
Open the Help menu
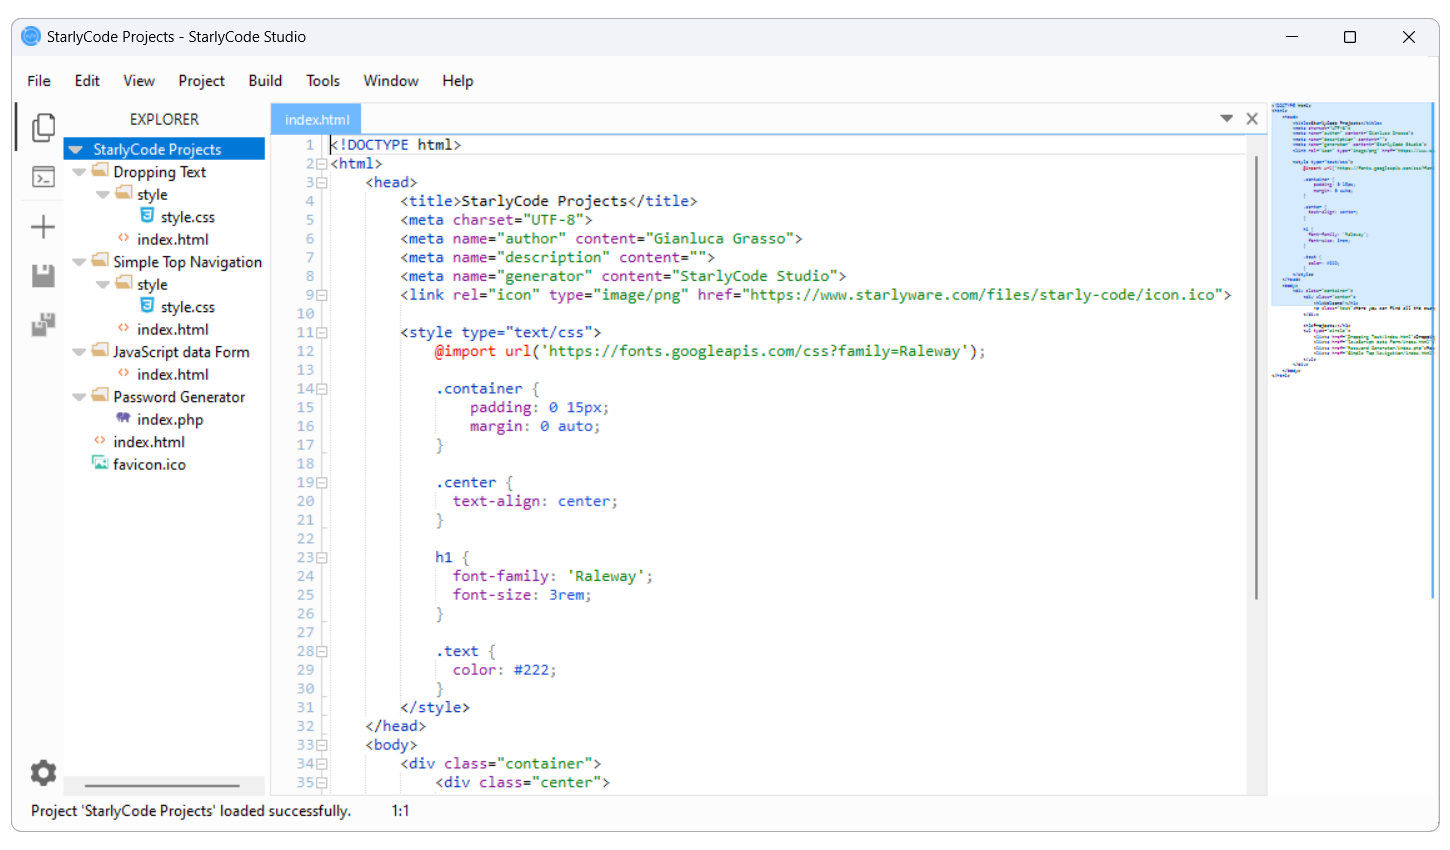[458, 81]
